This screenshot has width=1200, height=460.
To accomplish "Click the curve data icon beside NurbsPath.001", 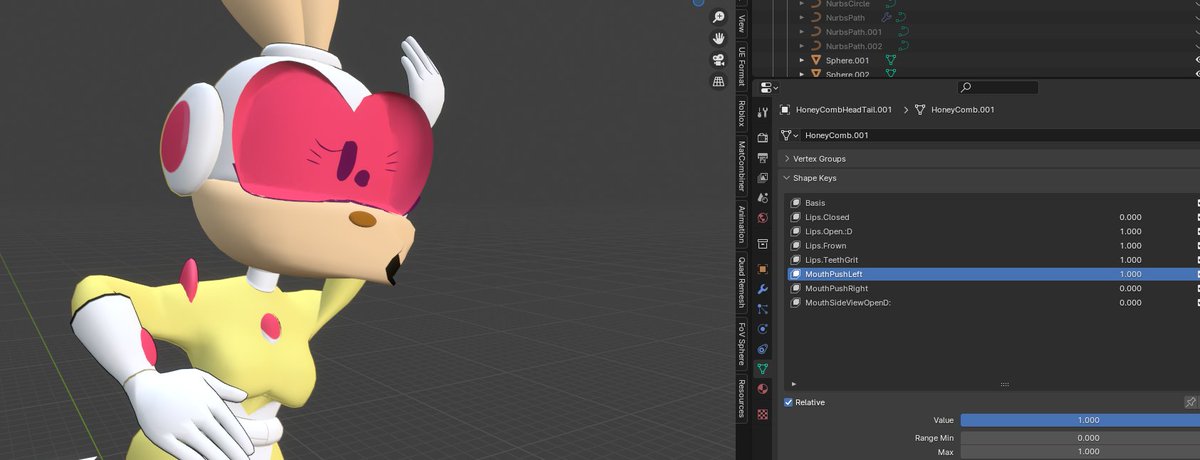I will click(x=902, y=31).
